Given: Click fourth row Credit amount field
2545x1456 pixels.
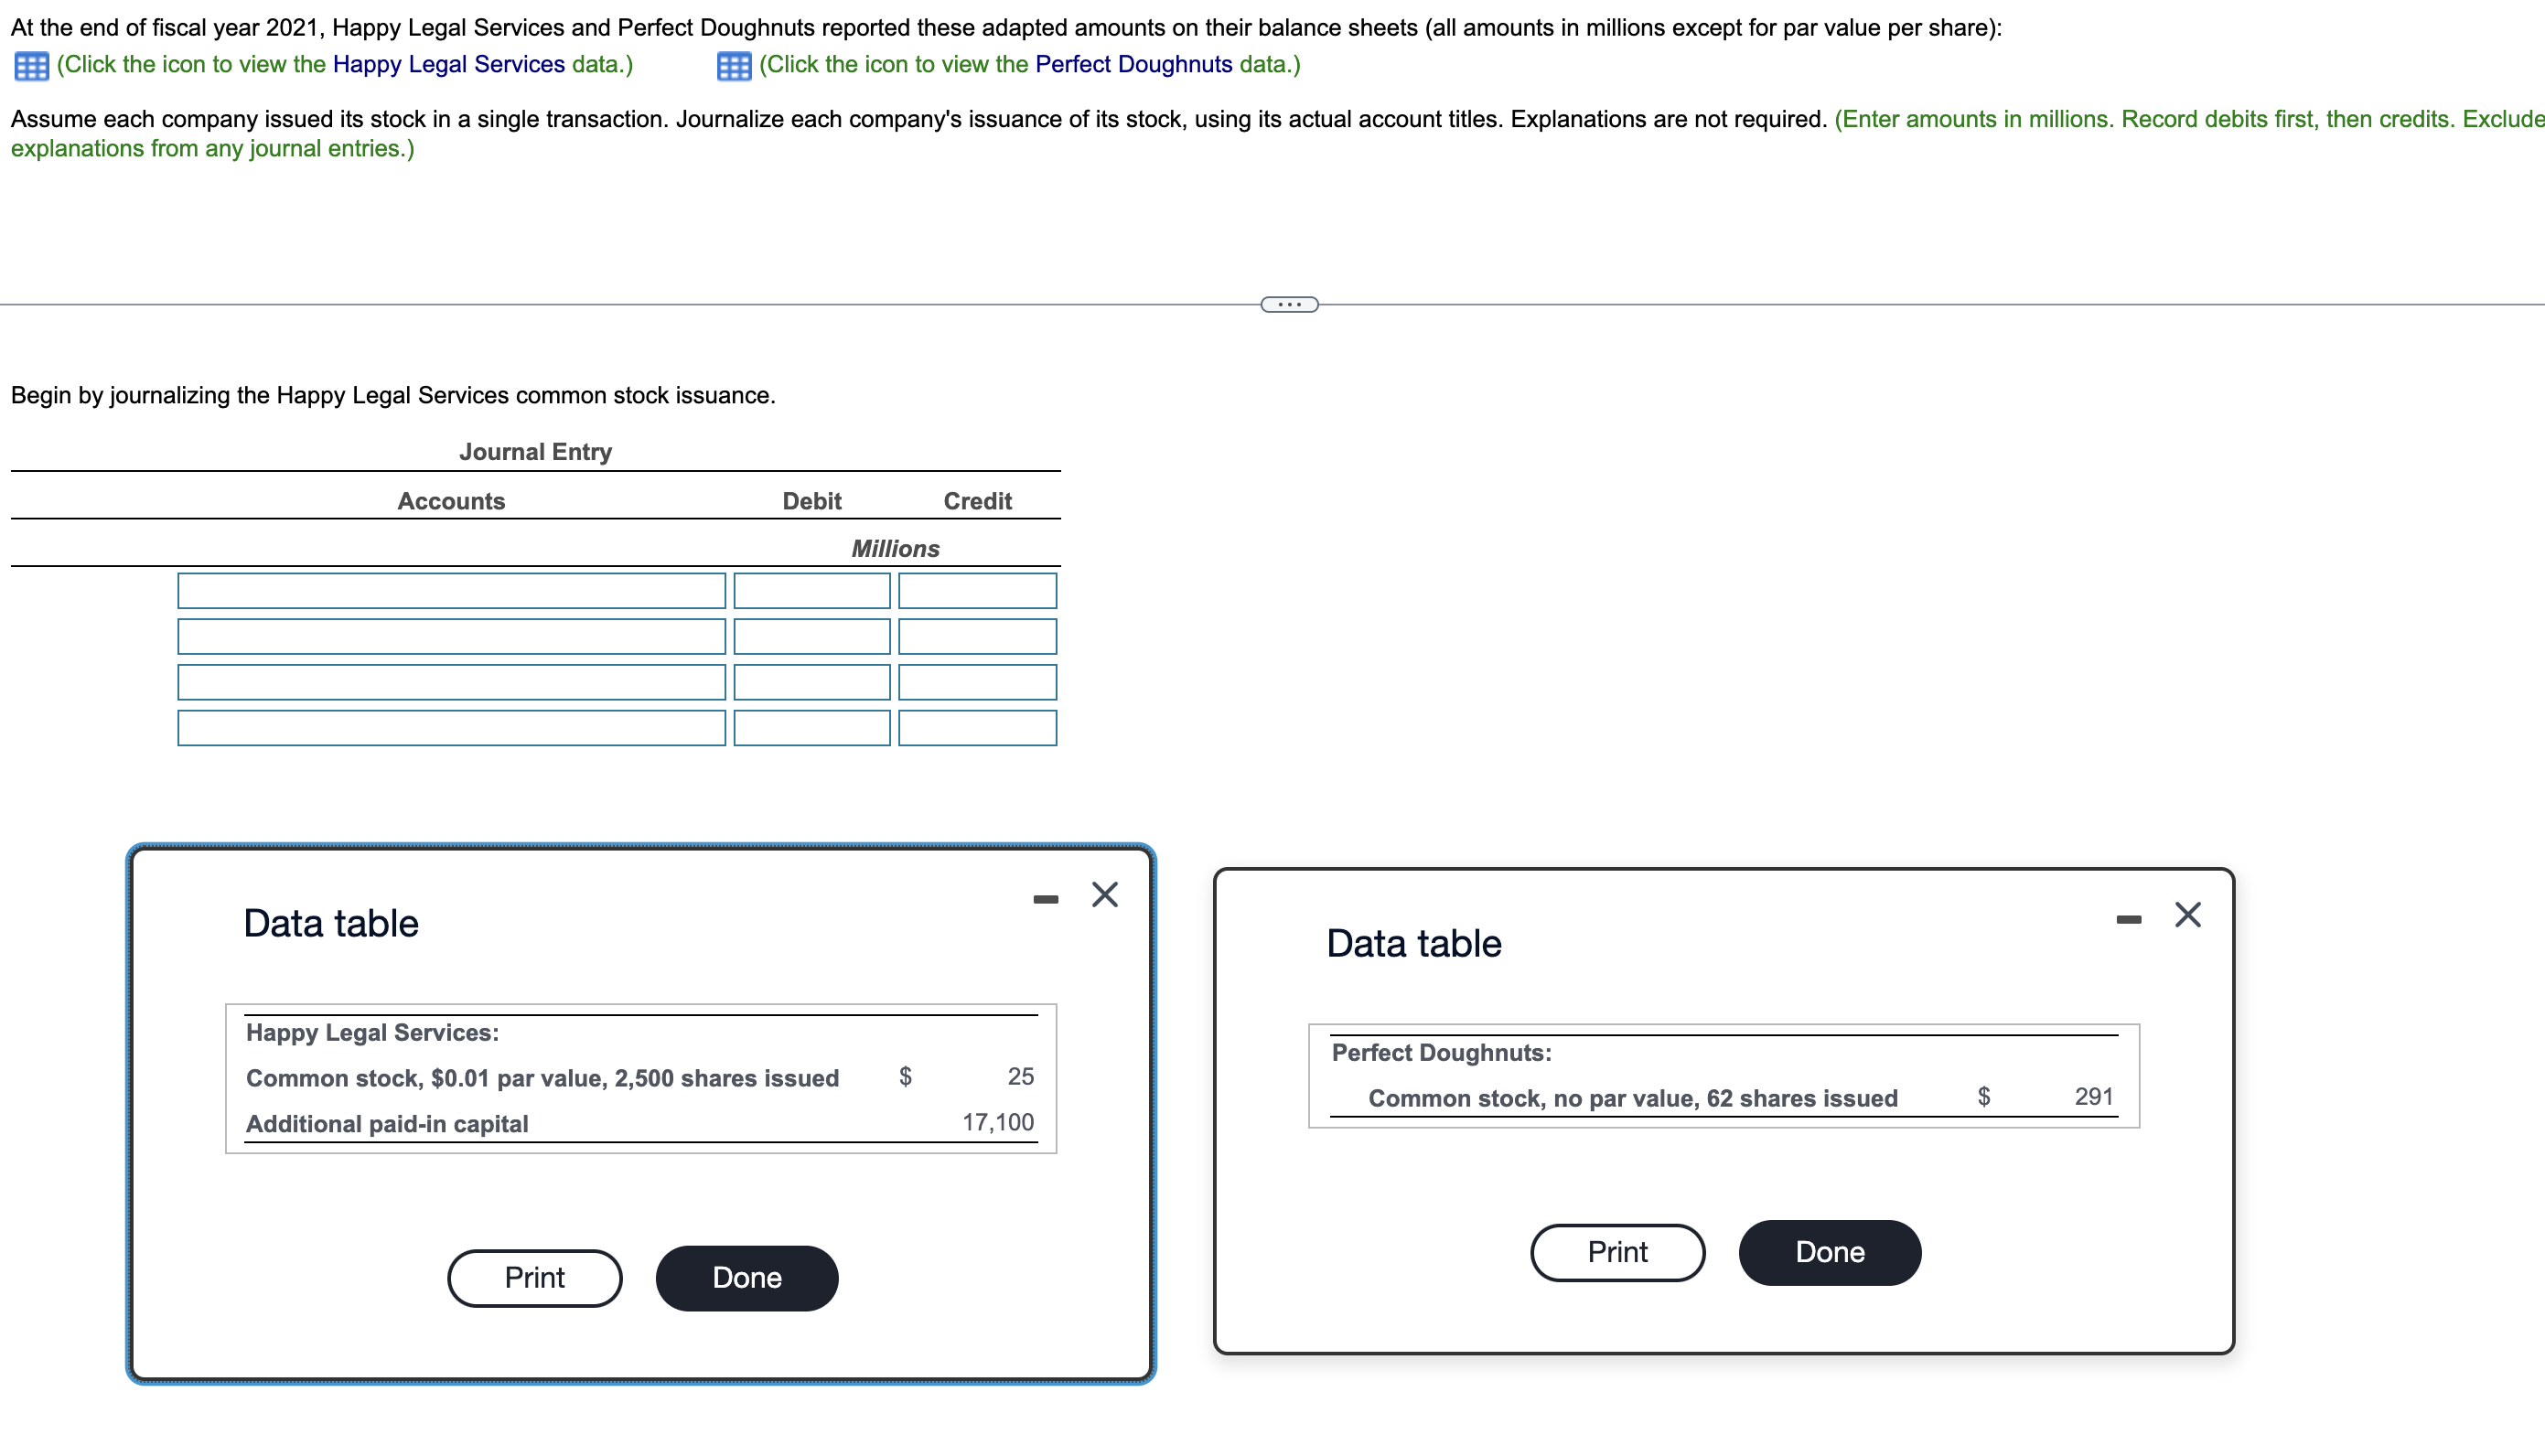Looking at the screenshot, I should [x=976, y=727].
